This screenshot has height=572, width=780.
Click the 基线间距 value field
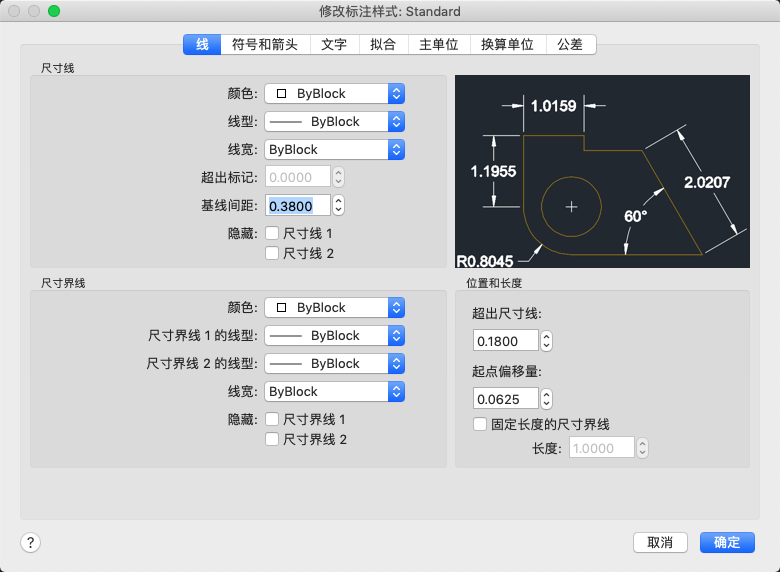[x=297, y=205]
